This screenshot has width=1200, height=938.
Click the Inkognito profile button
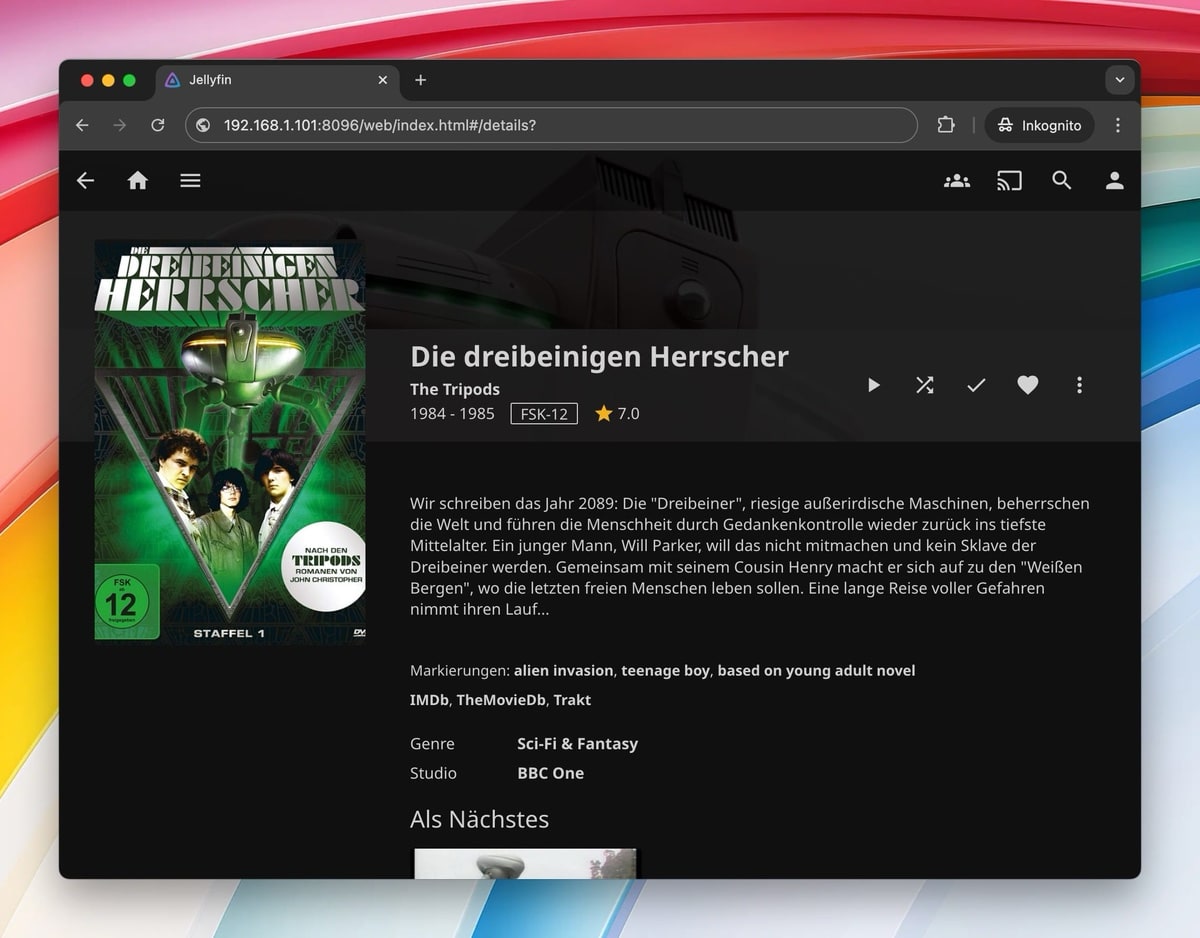click(x=1040, y=125)
